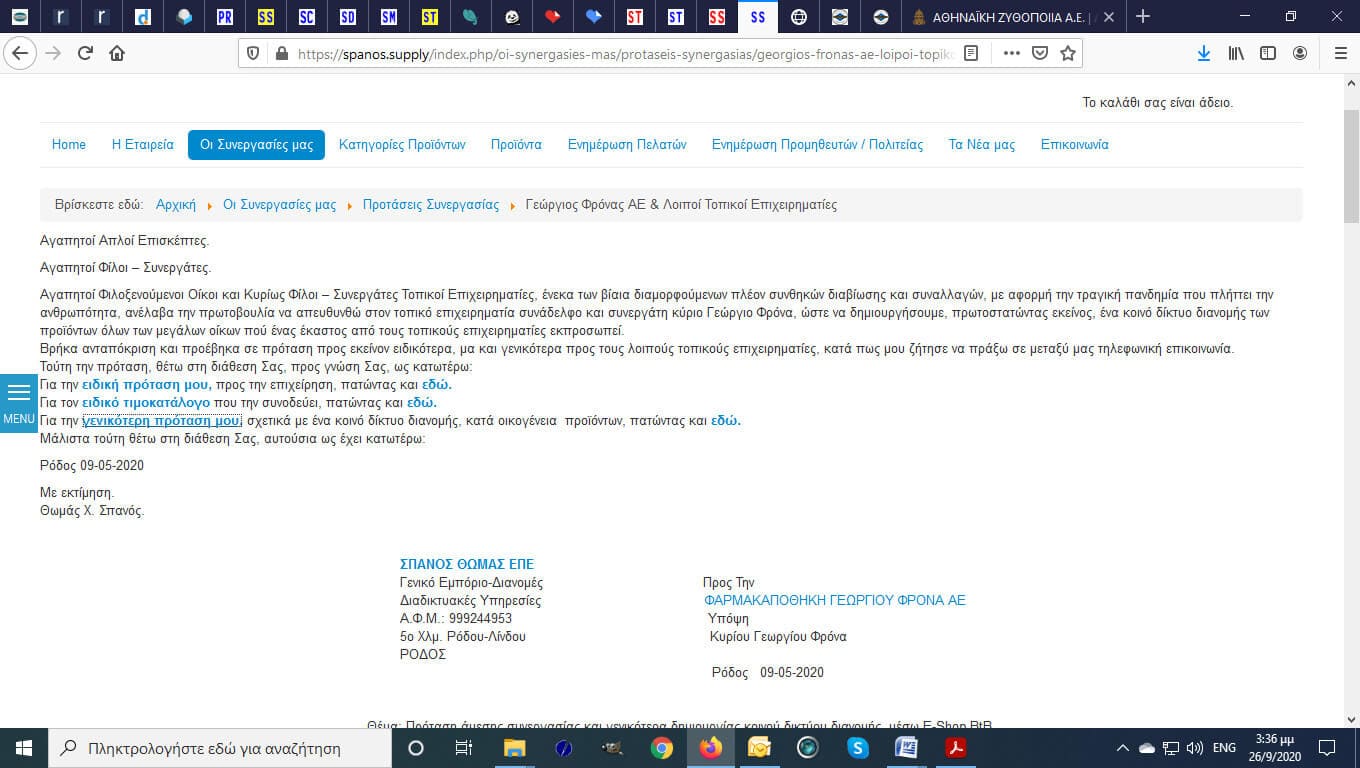Click Οι Συνεργασίες μας breadcrumb link

click(x=280, y=204)
